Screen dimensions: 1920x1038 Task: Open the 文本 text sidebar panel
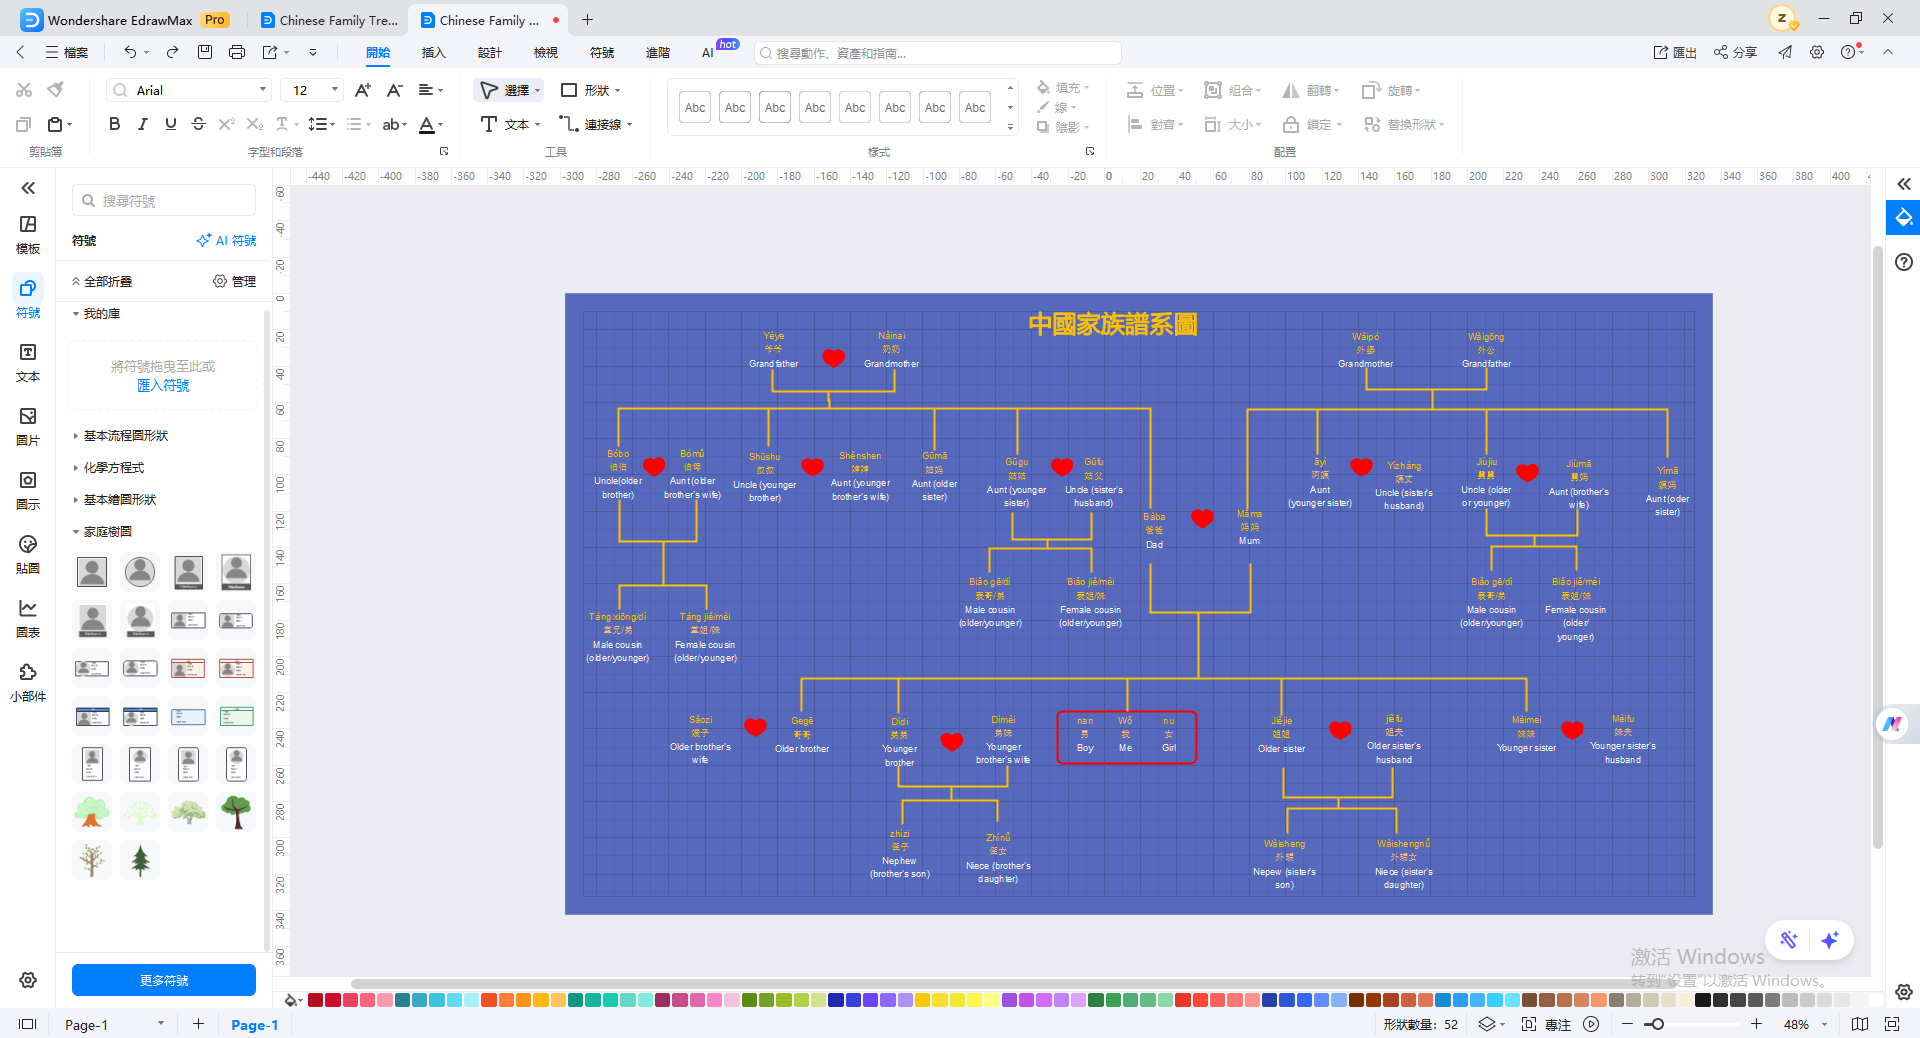pyautogui.click(x=28, y=363)
